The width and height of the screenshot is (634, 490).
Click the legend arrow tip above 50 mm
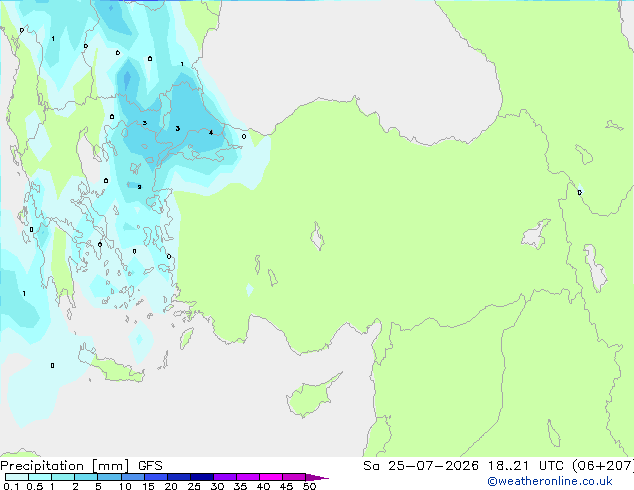pos(317,477)
